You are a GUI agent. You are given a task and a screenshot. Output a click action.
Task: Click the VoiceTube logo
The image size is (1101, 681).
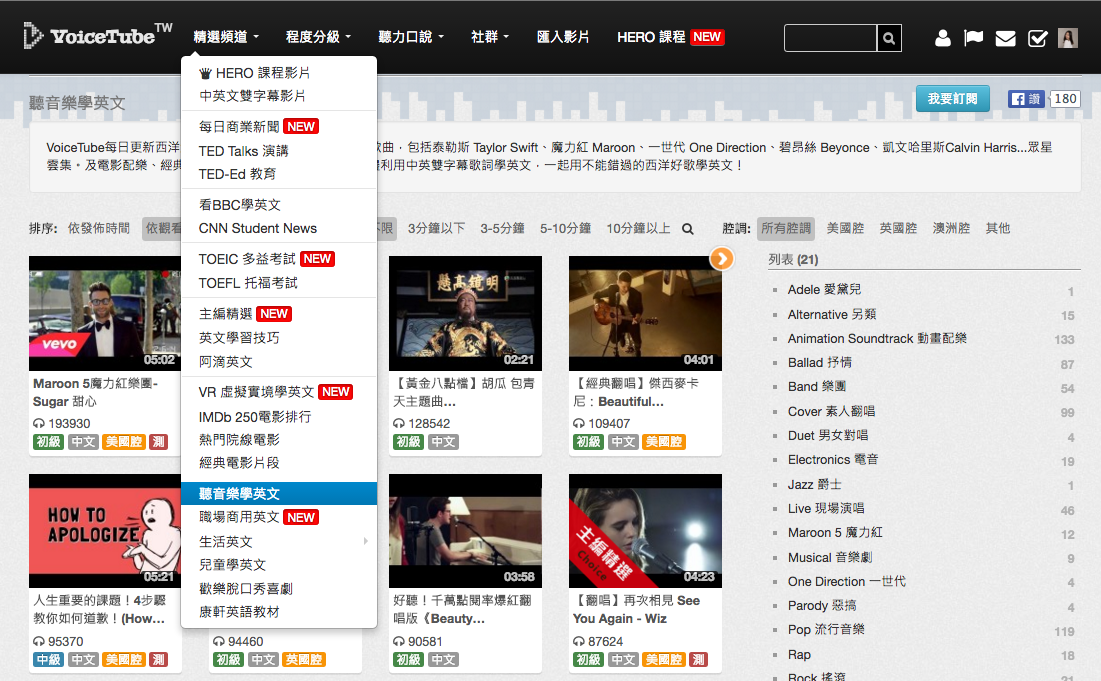click(98, 36)
